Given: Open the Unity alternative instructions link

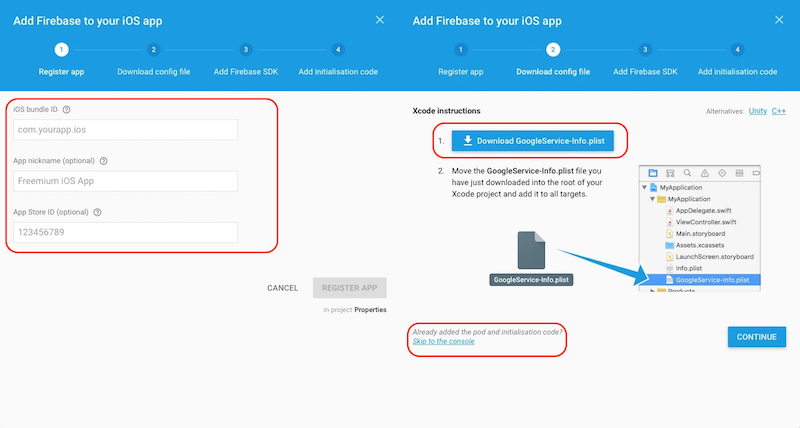Looking at the screenshot, I should point(756,111).
